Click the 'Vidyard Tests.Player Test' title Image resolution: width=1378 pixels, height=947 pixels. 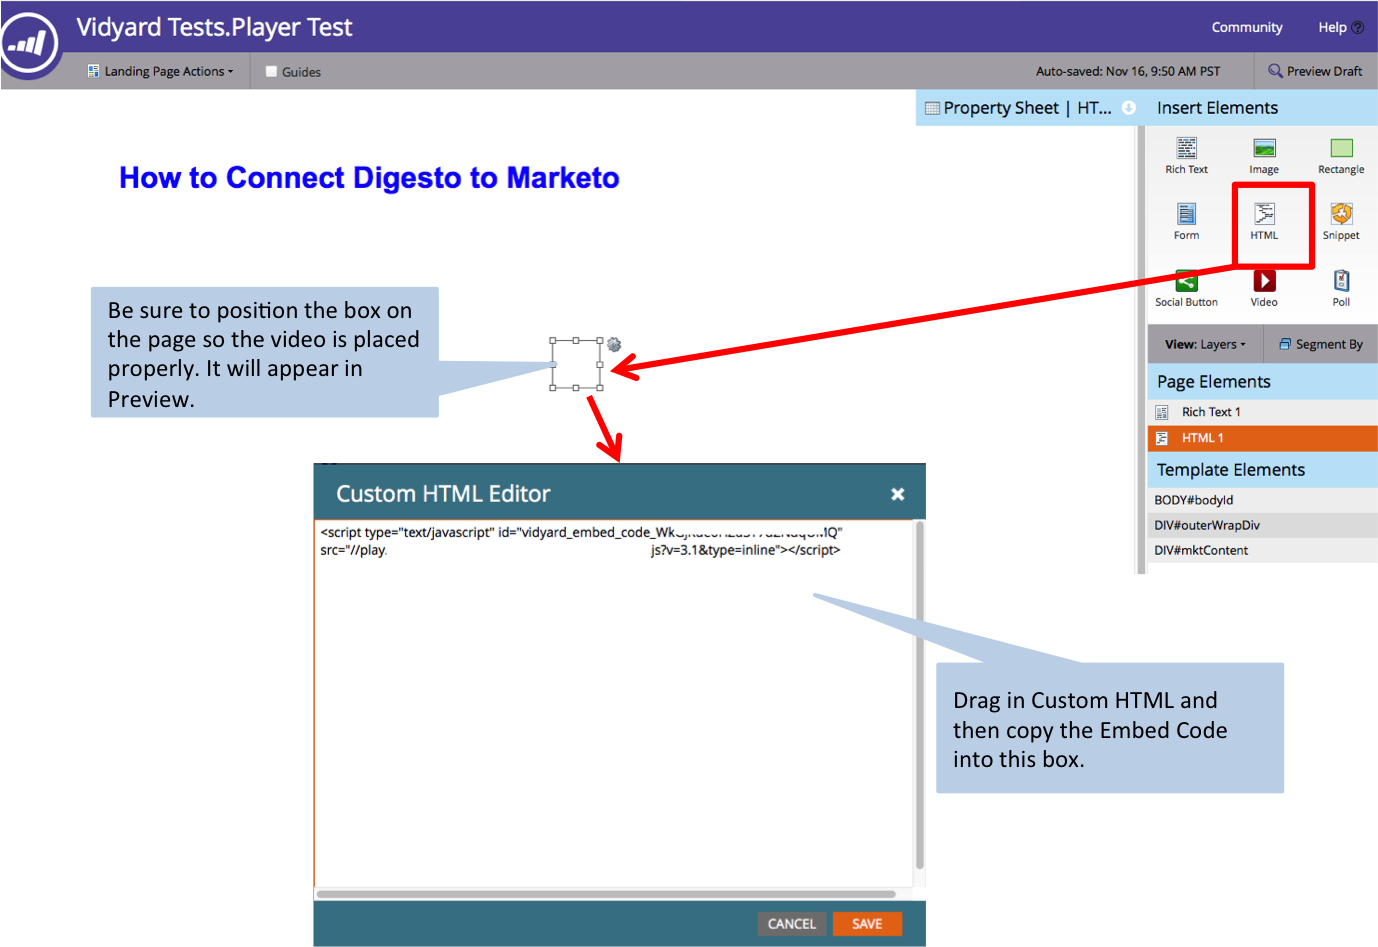[x=214, y=27]
